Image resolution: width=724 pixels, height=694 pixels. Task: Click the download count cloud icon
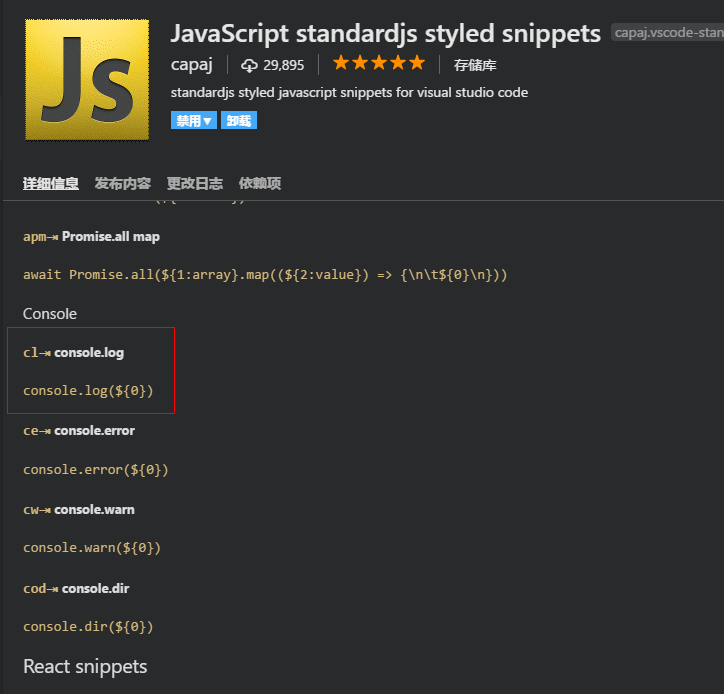click(249, 66)
